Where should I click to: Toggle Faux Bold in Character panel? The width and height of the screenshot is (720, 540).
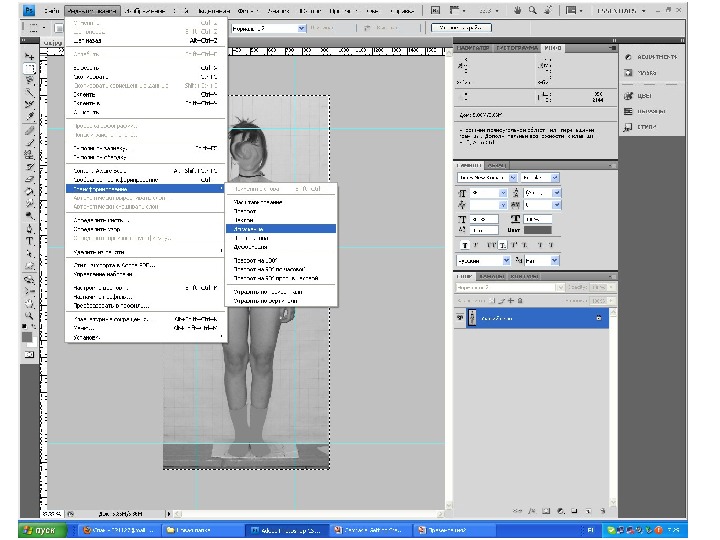(465, 245)
